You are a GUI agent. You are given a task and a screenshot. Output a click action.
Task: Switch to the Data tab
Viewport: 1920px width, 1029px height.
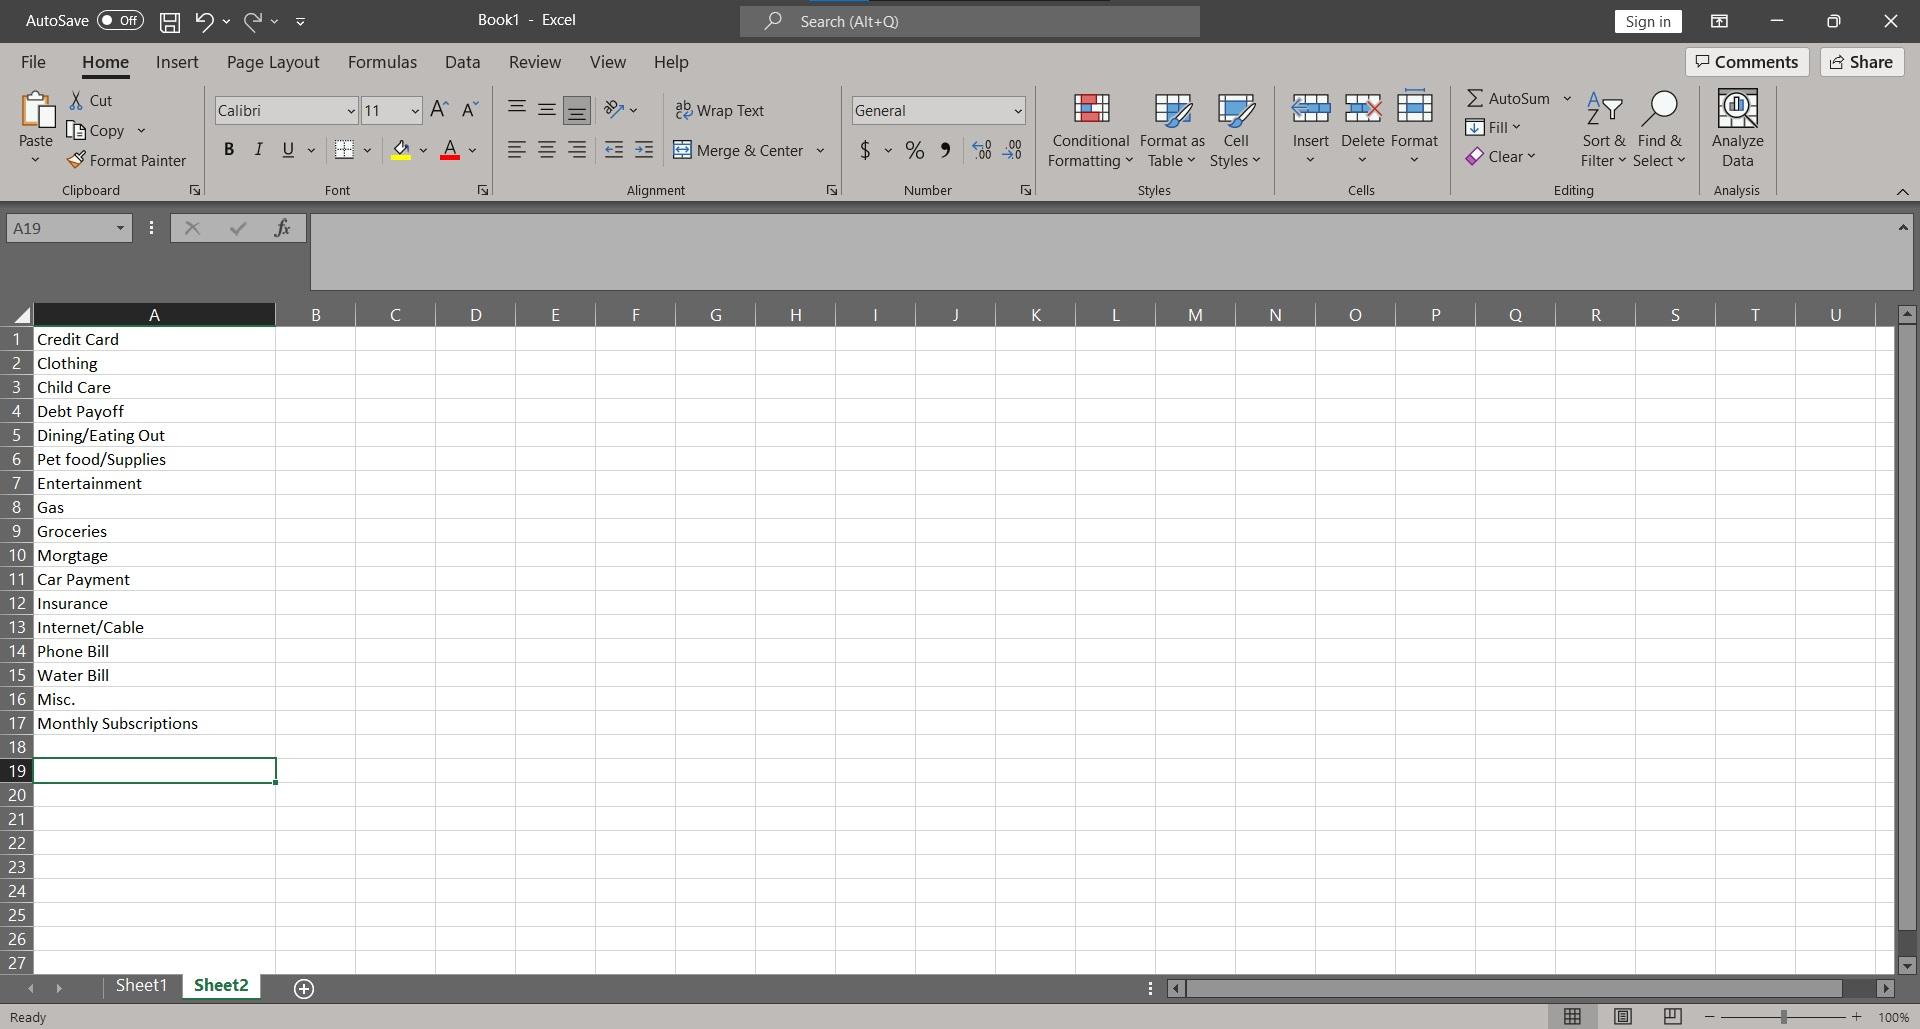[x=462, y=62]
